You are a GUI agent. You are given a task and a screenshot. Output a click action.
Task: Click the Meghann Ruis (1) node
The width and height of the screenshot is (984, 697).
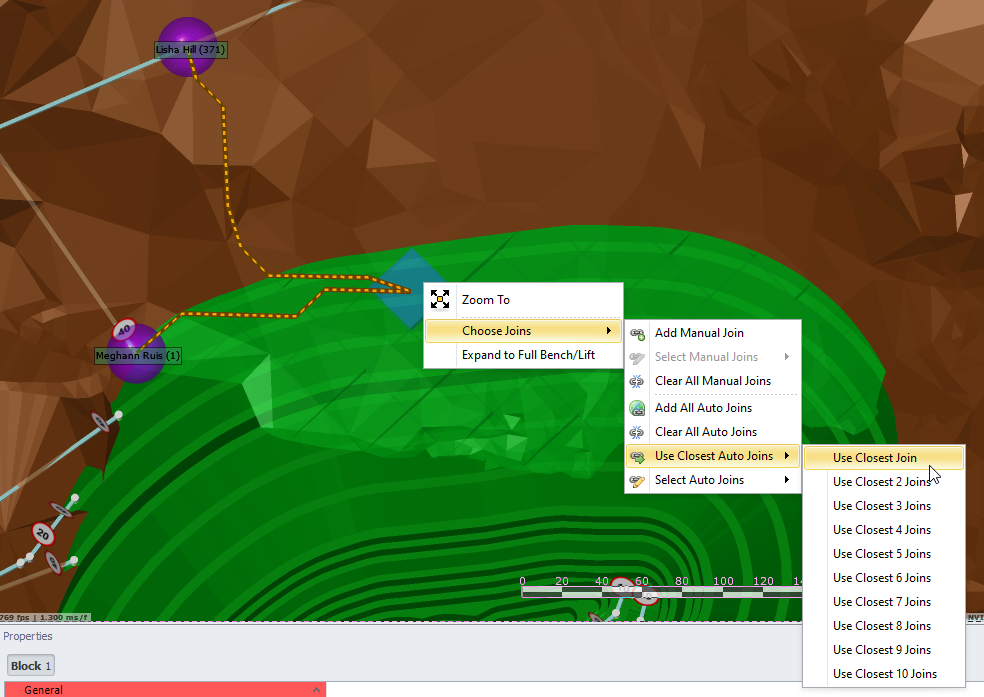(x=136, y=353)
